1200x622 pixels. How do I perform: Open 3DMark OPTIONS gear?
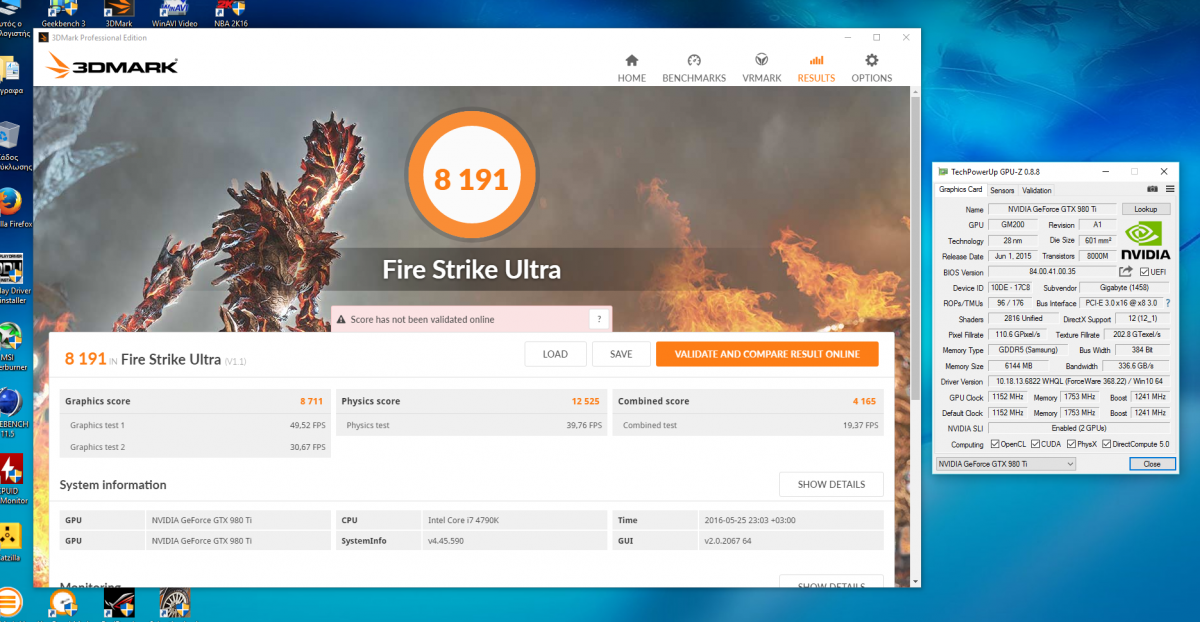click(872, 68)
